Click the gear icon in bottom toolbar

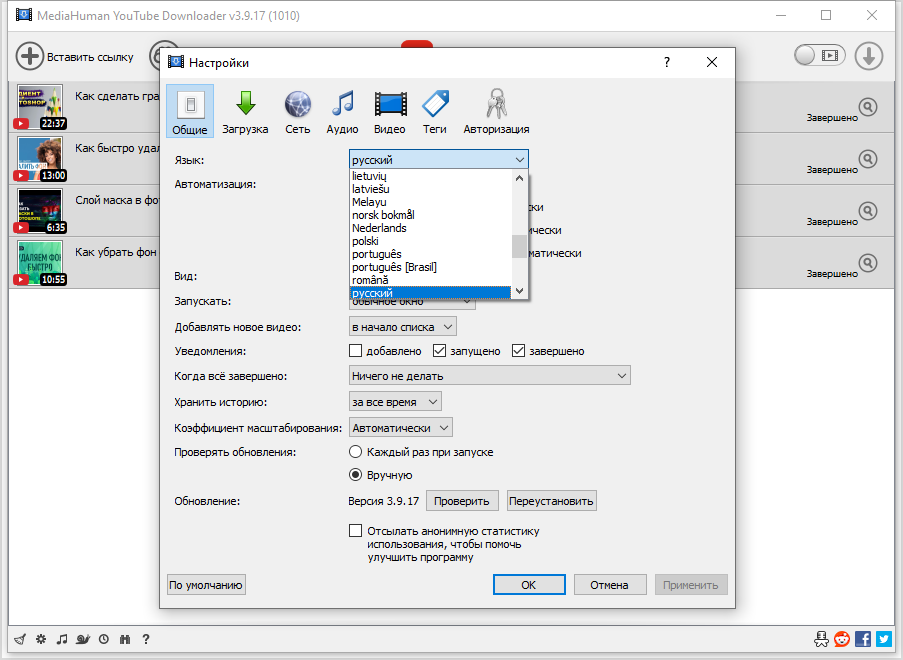(40, 639)
